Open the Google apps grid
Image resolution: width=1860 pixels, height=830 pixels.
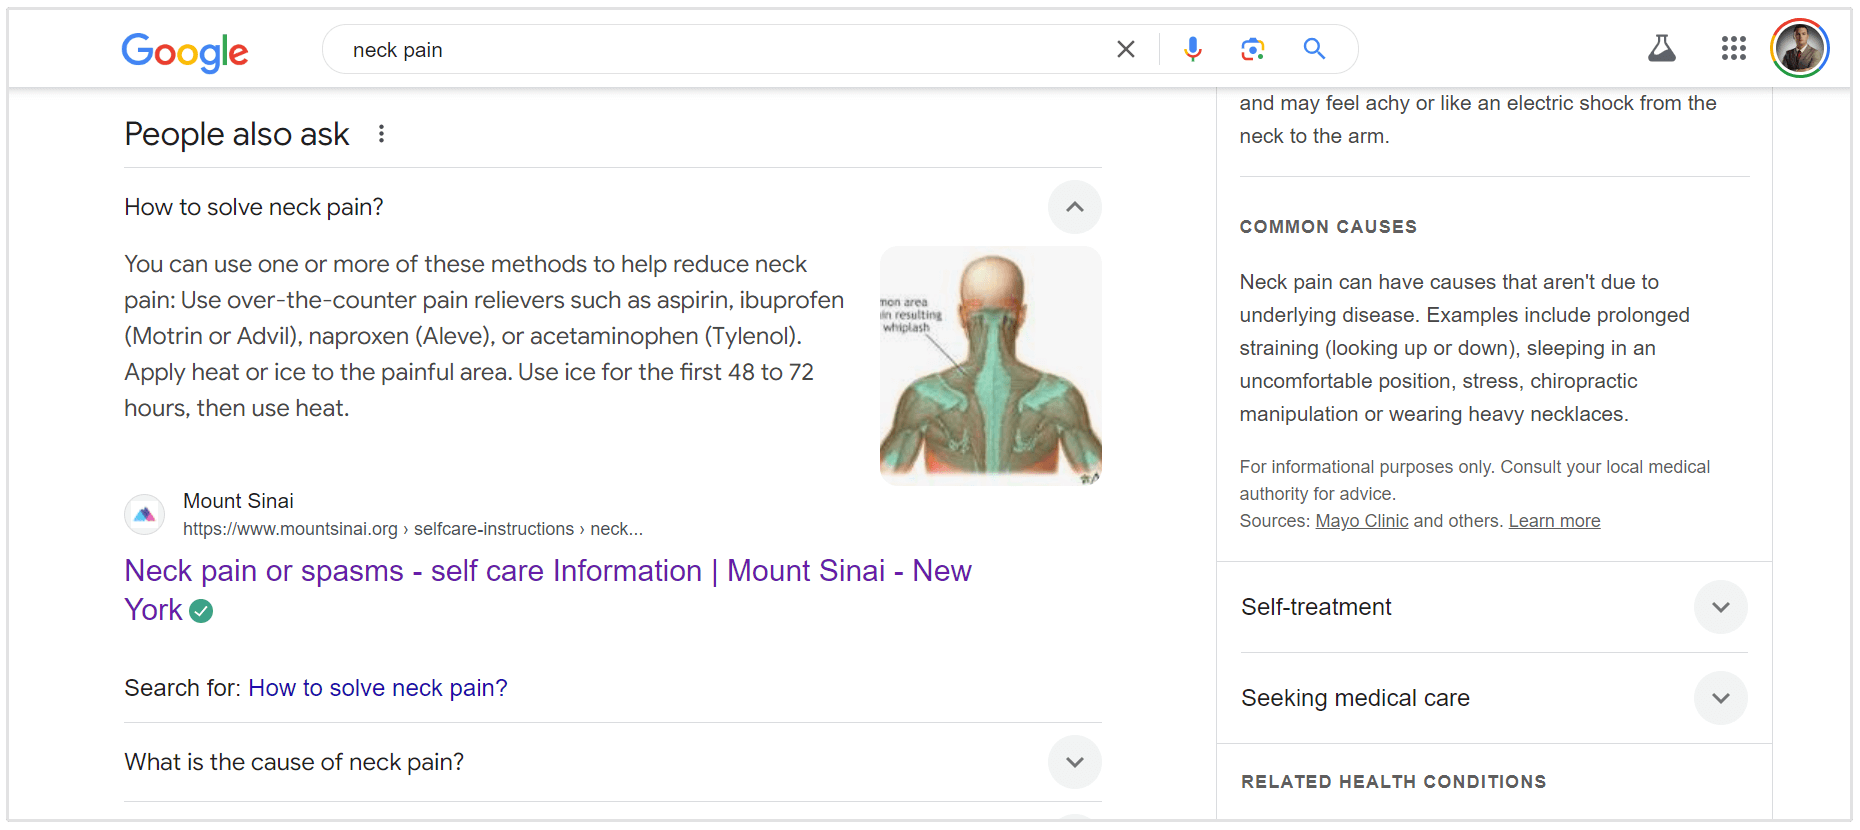pos(1733,48)
